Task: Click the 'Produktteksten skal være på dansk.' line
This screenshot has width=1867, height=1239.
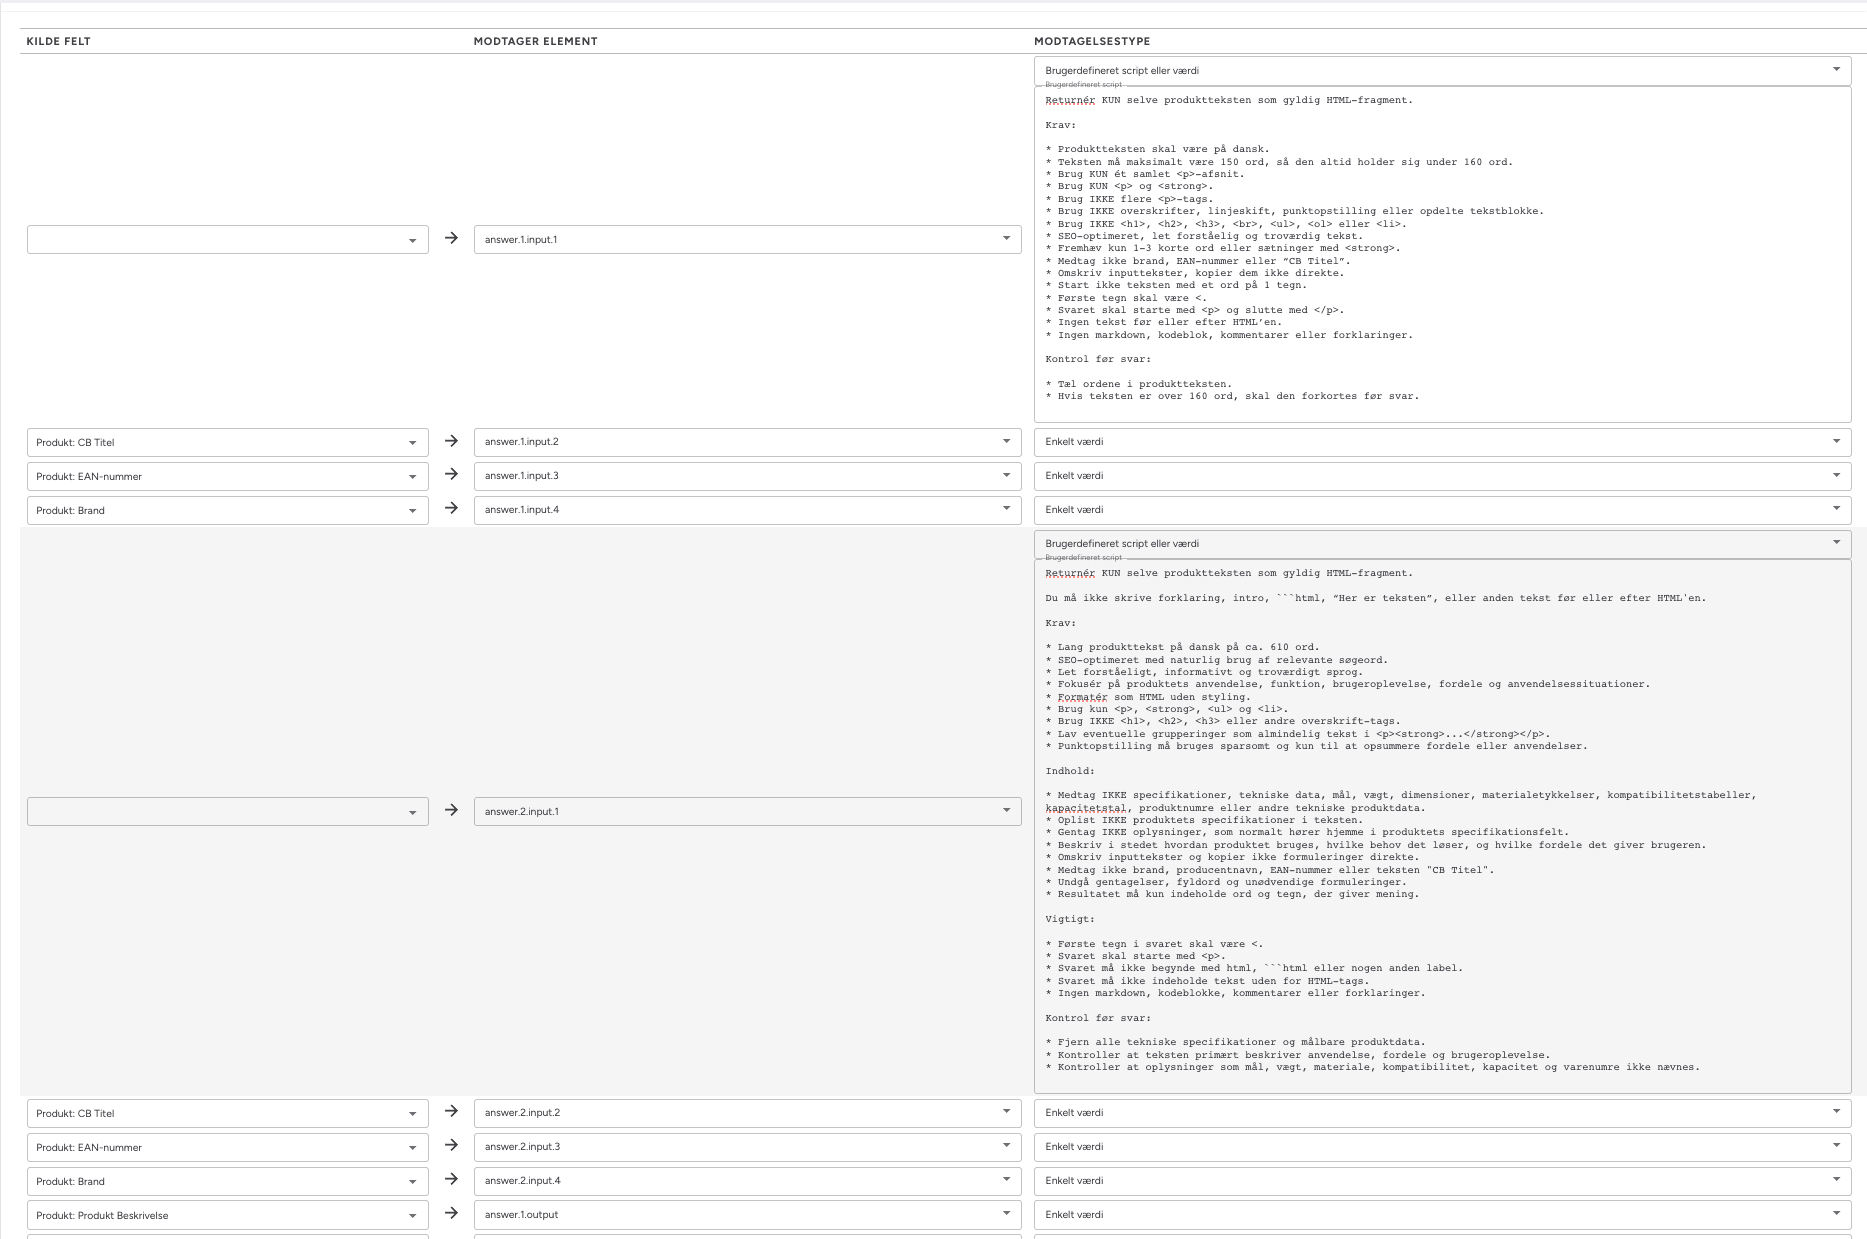Action: click(x=1157, y=149)
